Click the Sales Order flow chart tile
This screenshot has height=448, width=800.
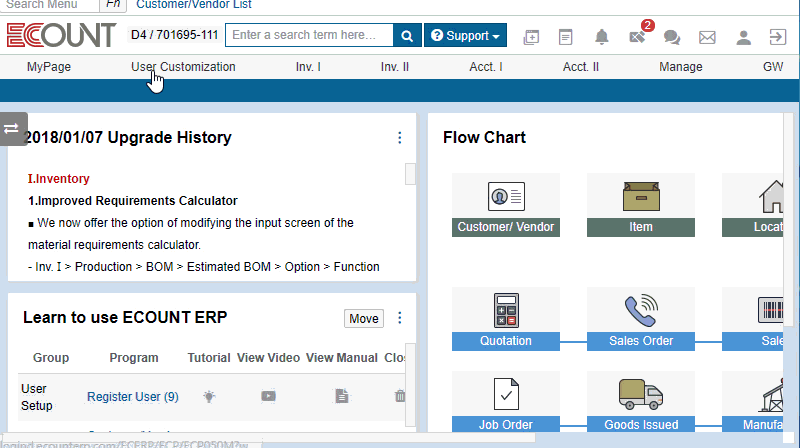pyautogui.click(x=641, y=319)
